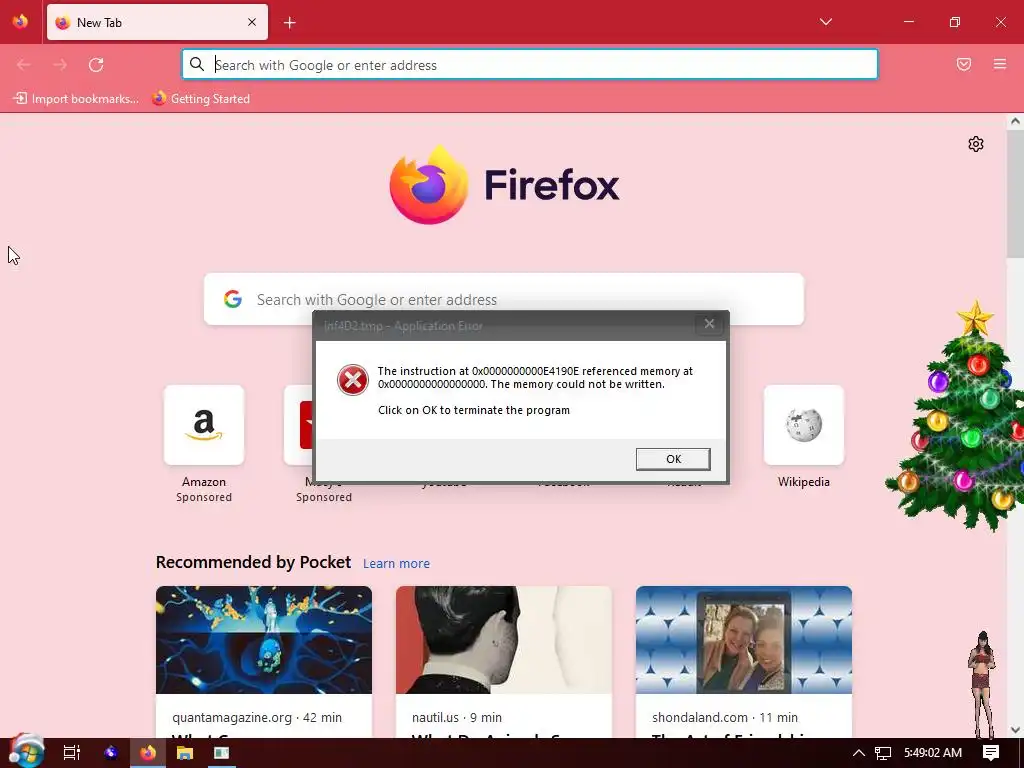This screenshot has height=768, width=1024.
Task: Open Task View on the taskbar
Action: click(x=72, y=753)
